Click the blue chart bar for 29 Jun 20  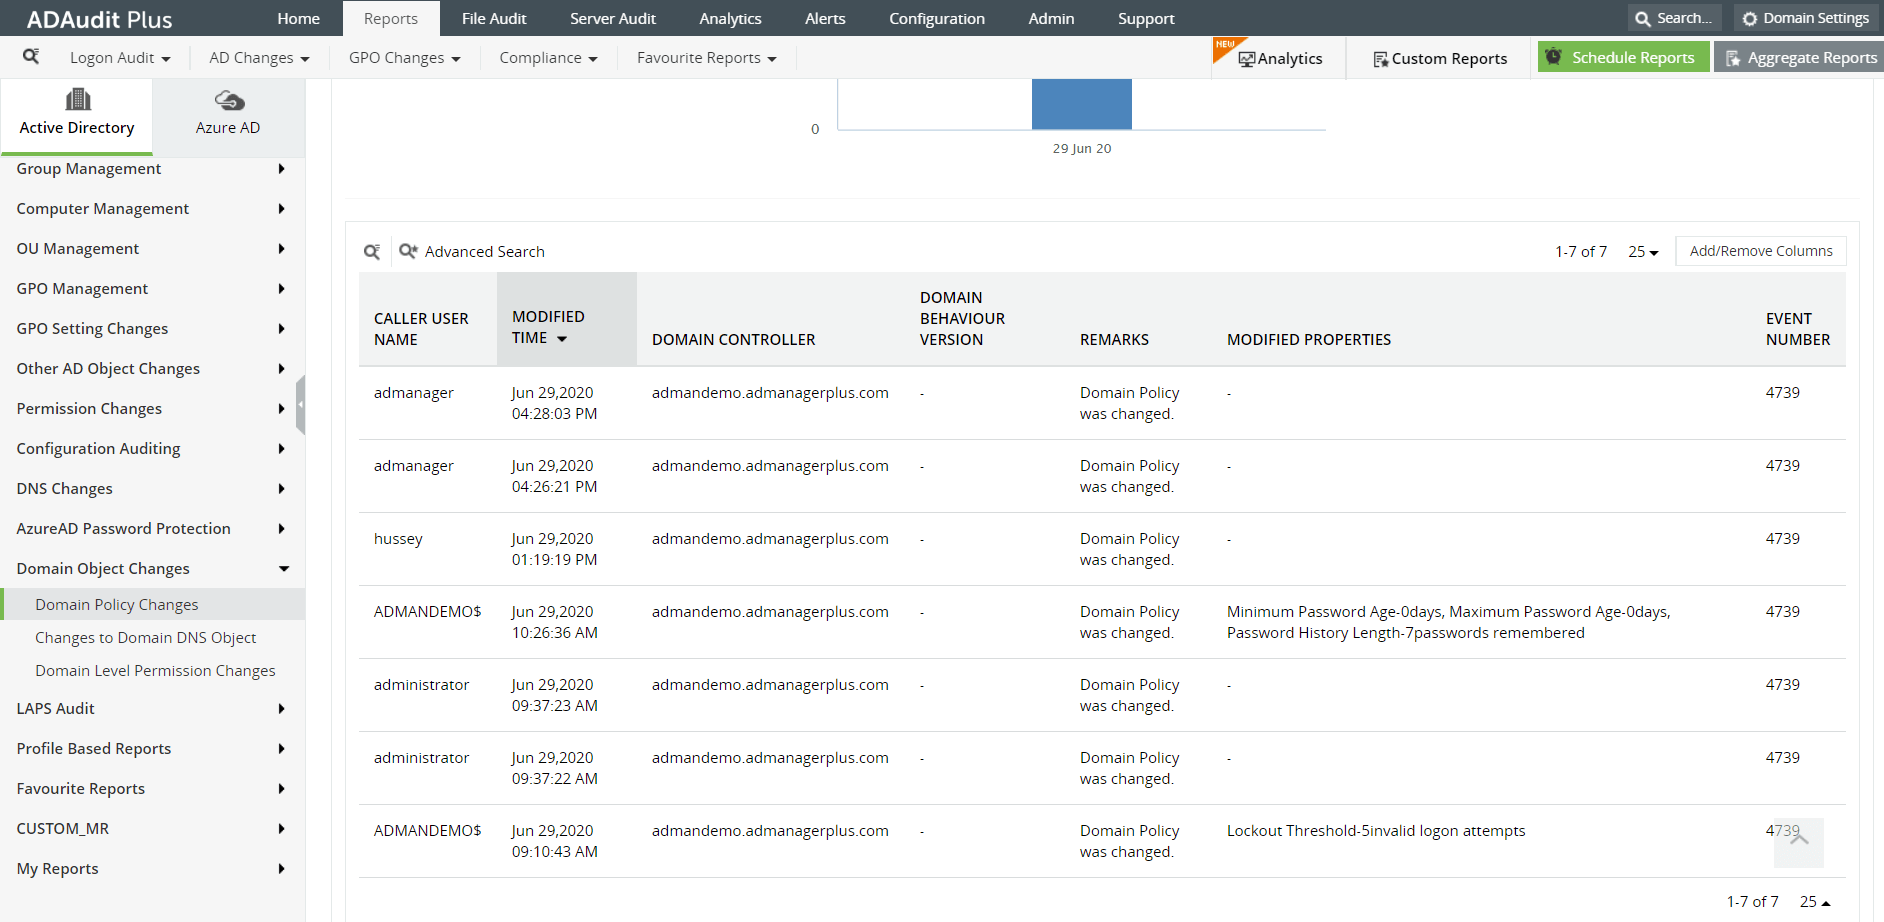1082,104
